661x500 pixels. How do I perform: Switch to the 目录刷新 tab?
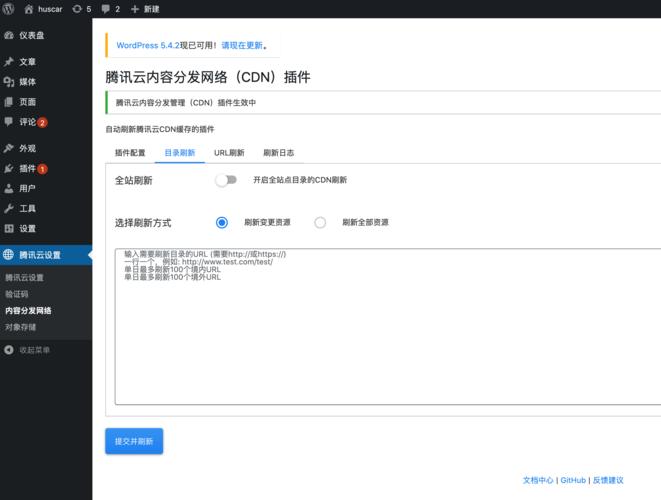point(180,153)
